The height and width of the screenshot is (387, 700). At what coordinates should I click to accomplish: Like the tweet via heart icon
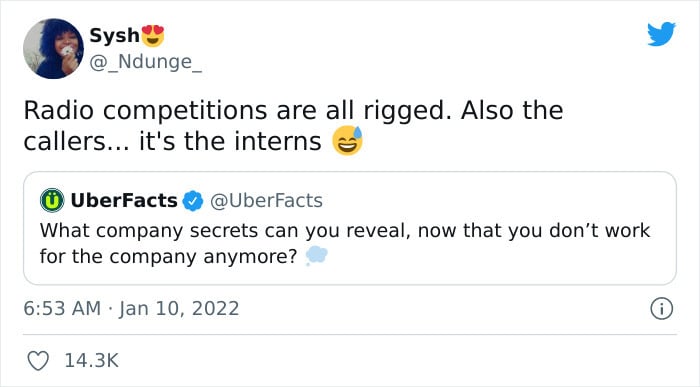[x=38, y=361]
